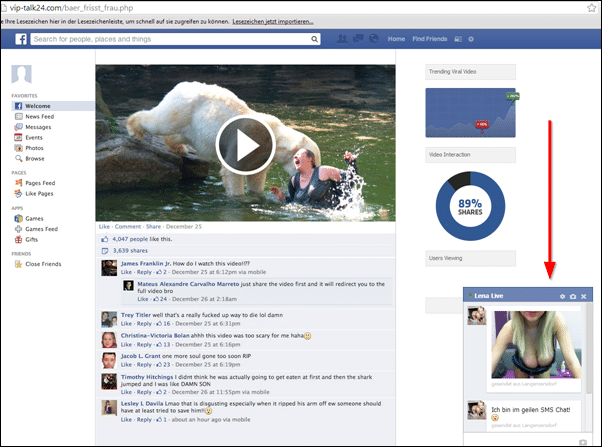This screenshot has height=447, width=602.
Task: Go to Home in the header
Action: tap(396, 39)
